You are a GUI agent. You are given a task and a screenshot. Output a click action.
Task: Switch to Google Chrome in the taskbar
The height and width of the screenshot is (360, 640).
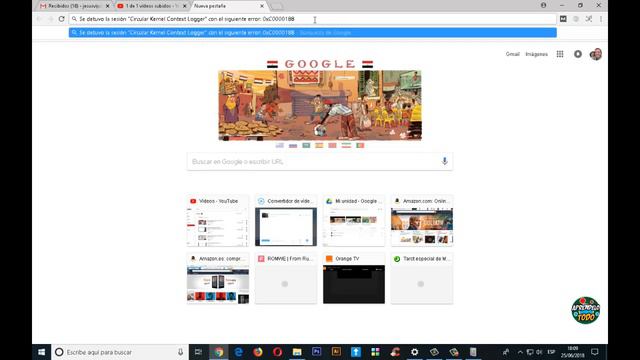(219, 352)
